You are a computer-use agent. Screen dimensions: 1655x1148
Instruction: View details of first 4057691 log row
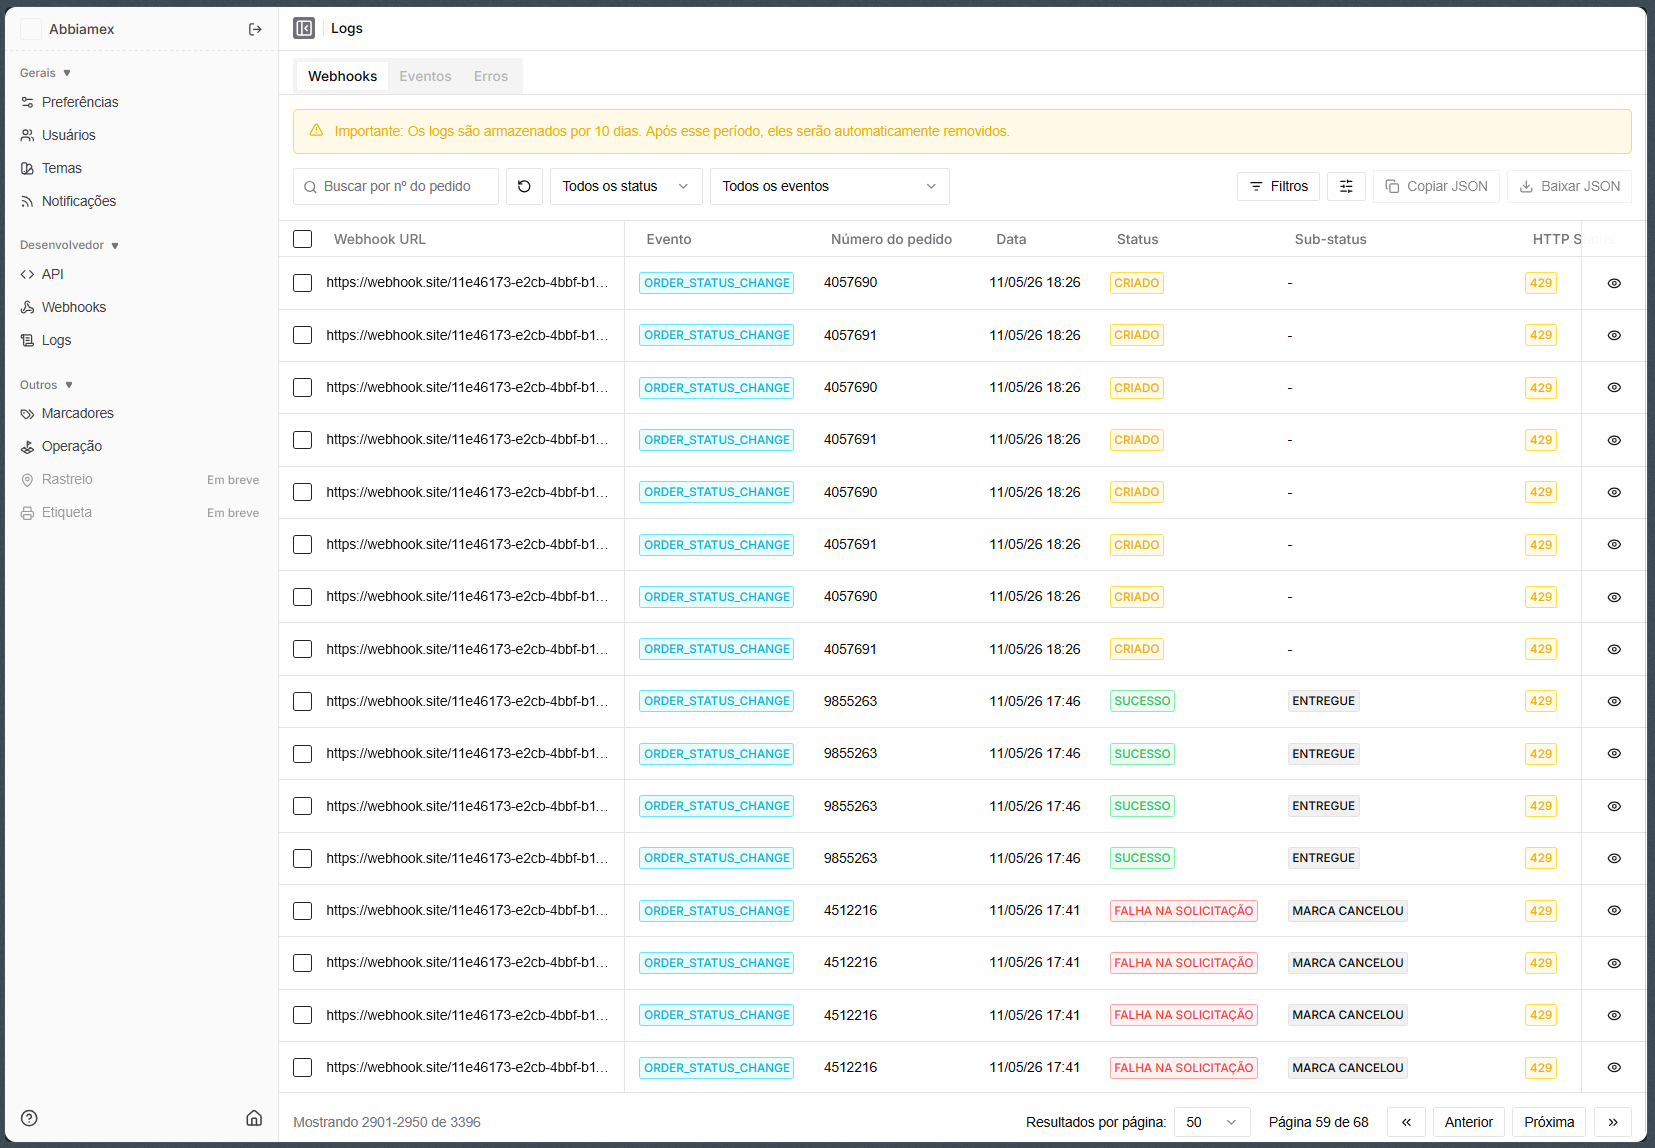click(1614, 335)
